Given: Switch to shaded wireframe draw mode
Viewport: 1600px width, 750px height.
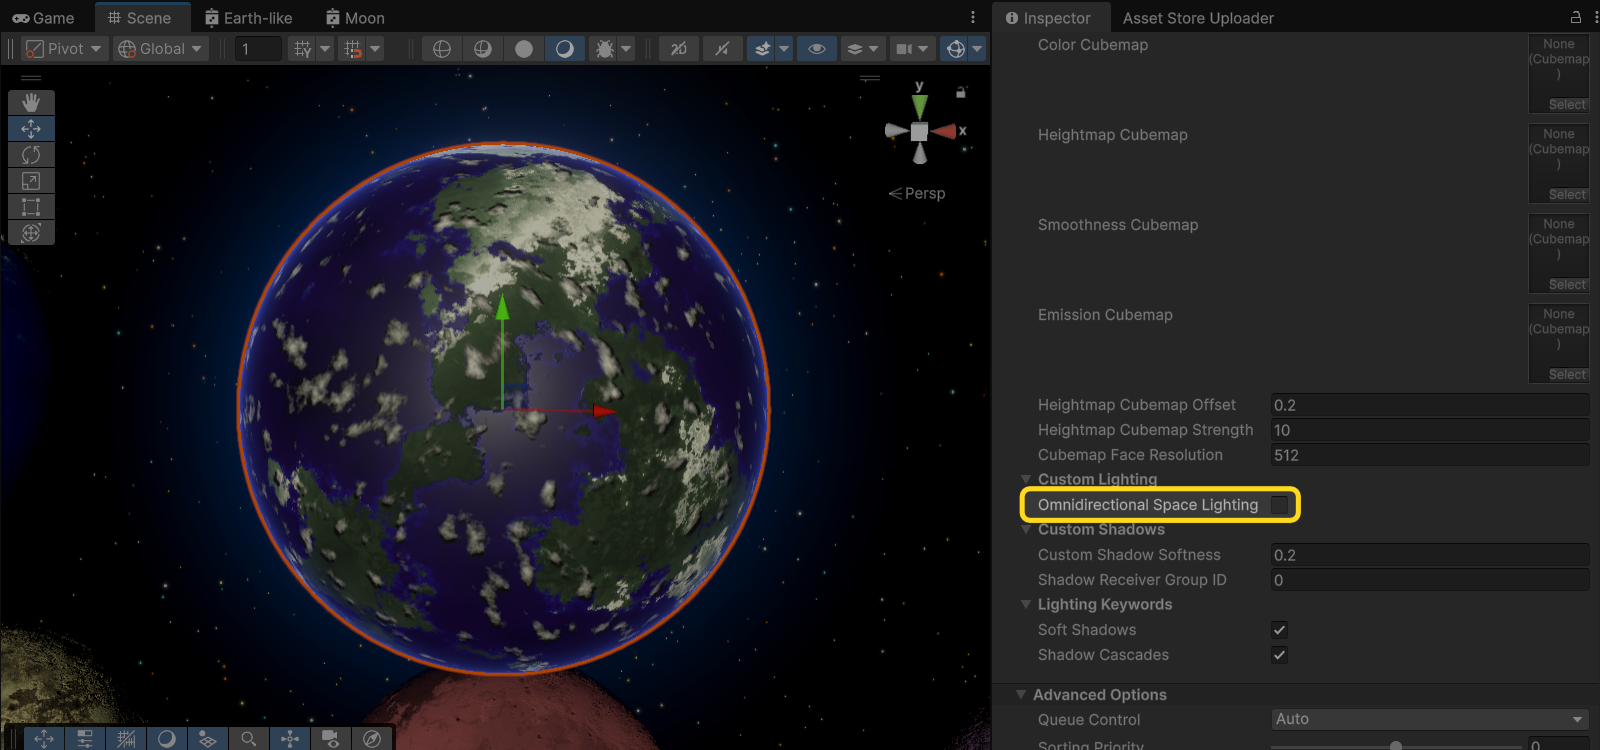Looking at the screenshot, I should click(483, 48).
